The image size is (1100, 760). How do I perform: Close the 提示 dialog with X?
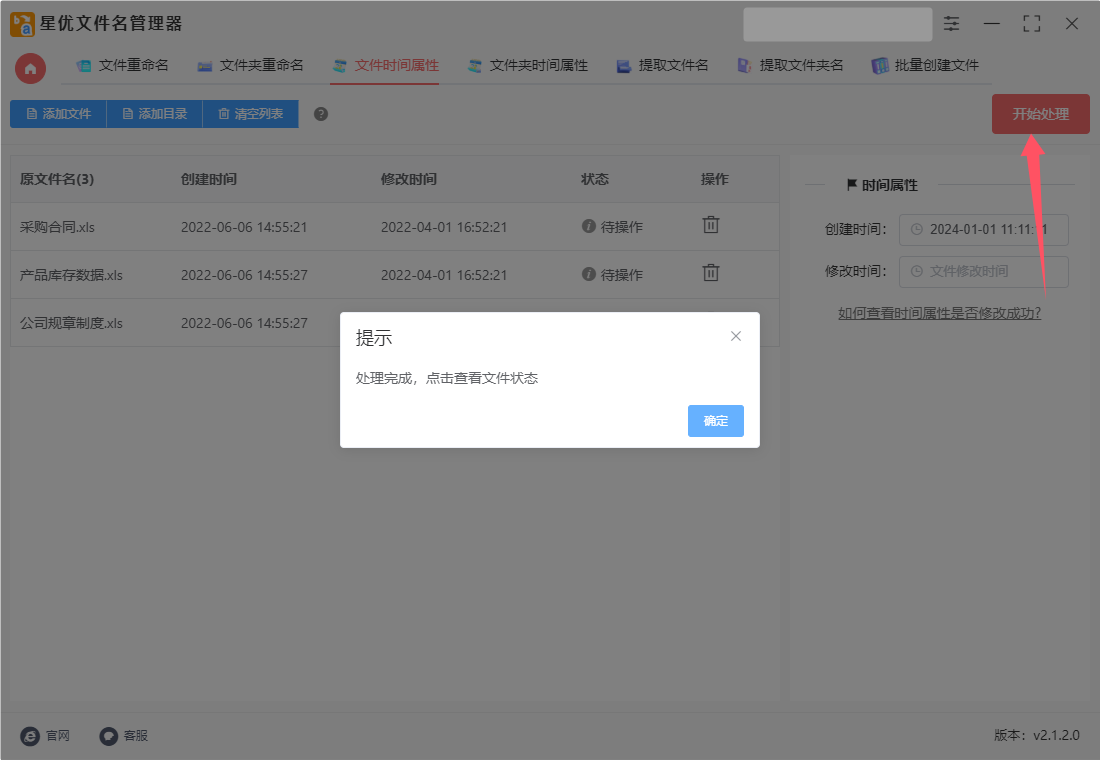[x=735, y=336]
